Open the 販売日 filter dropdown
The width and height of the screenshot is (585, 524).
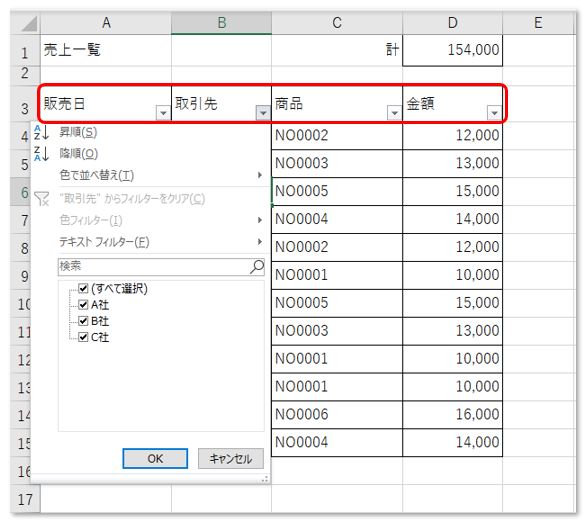click(x=163, y=112)
